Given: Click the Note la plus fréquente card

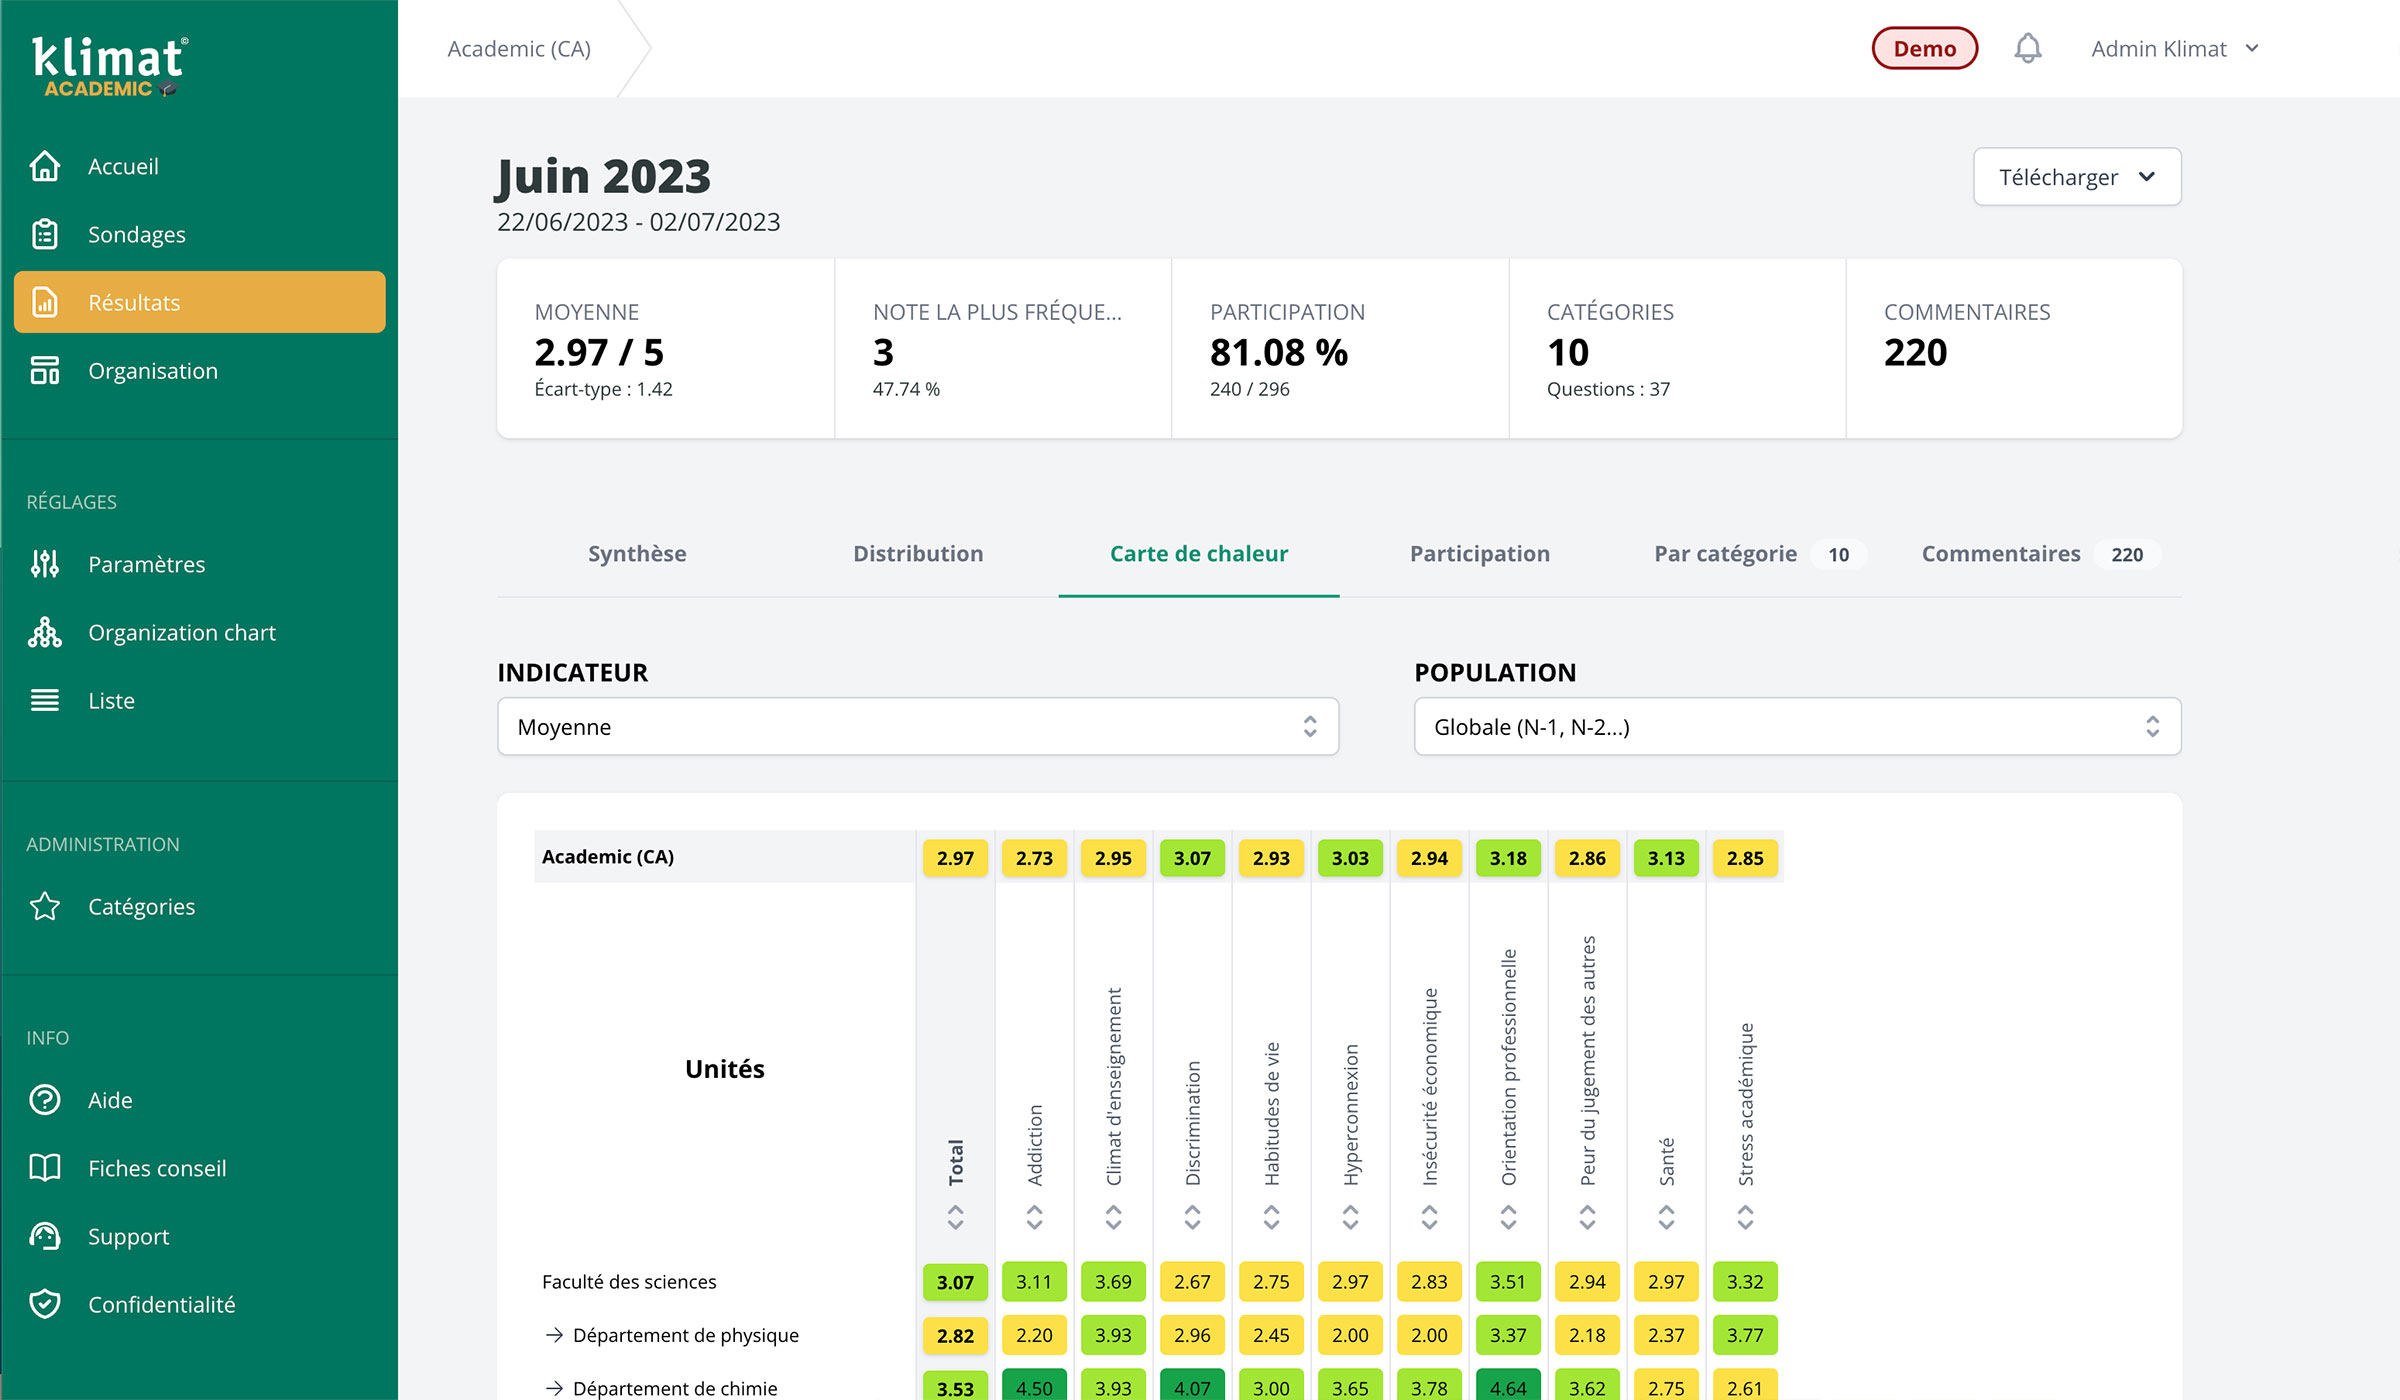Looking at the screenshot, I should click(1003, 349).
